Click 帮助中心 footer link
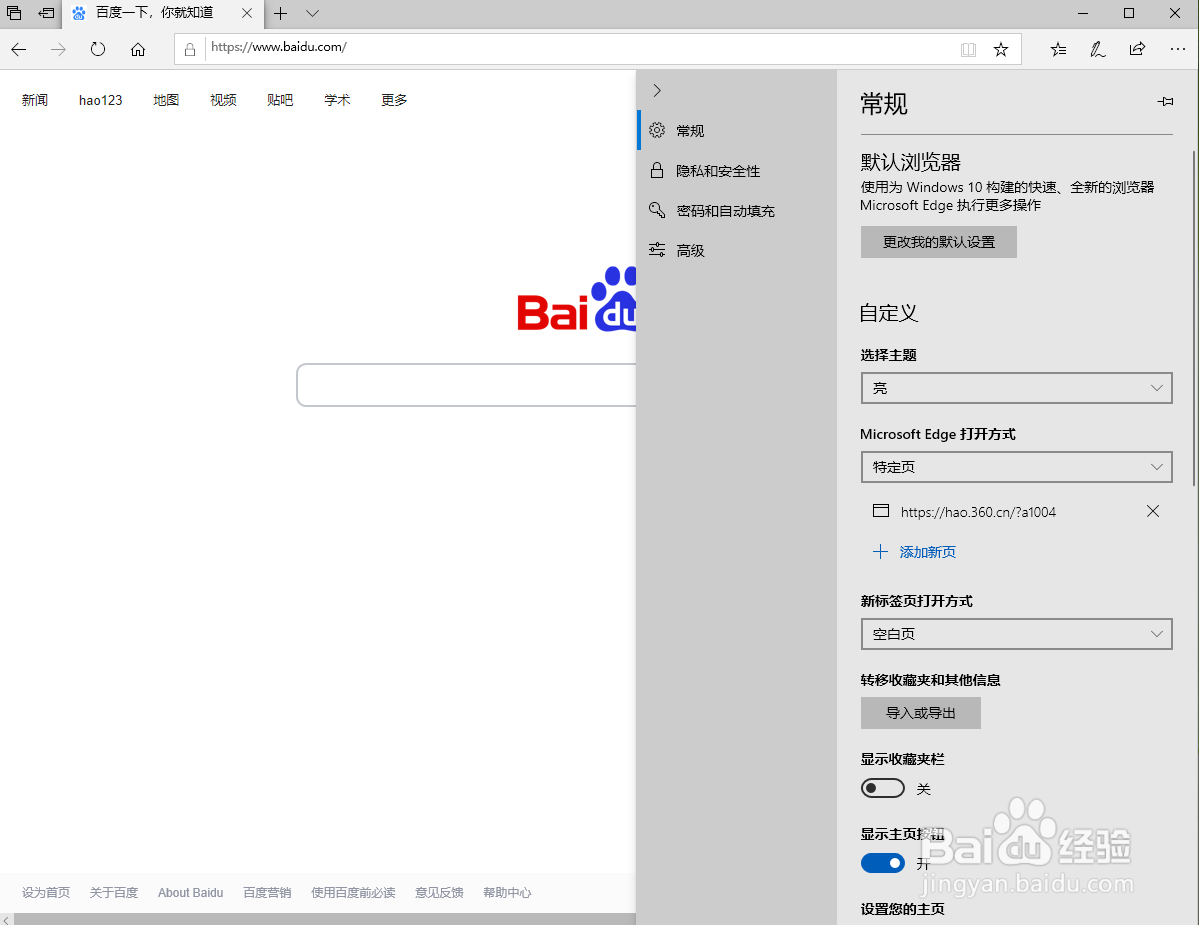Viewport: 1199px width, 925px height. (507, 892)
